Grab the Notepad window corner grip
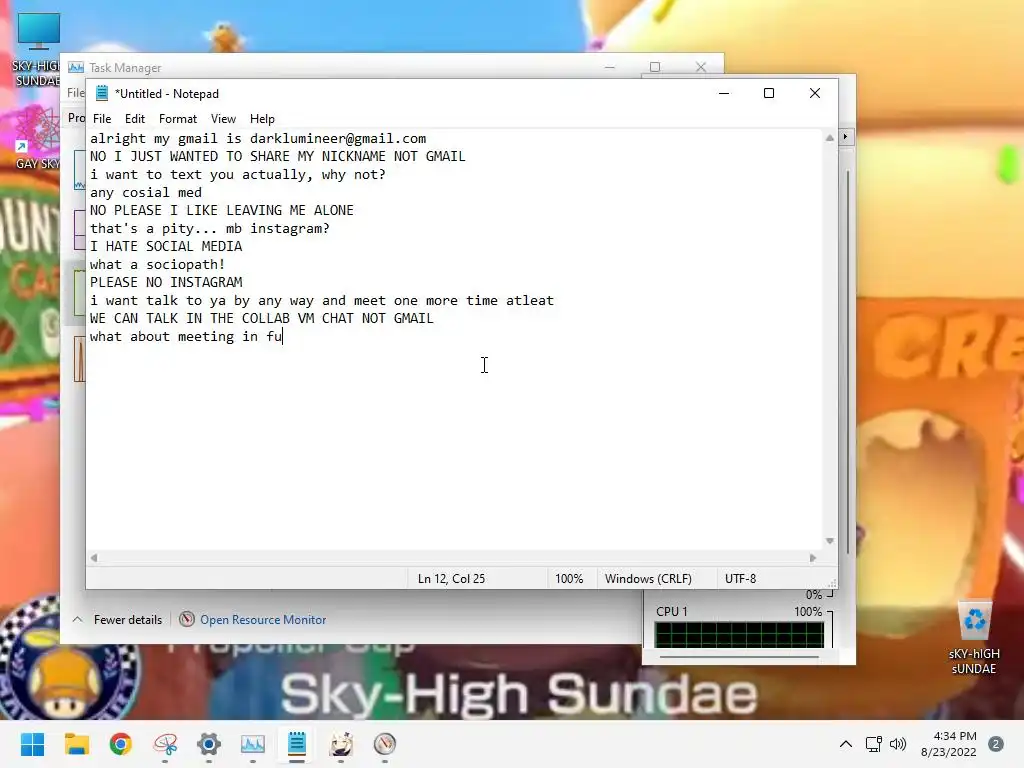The image size is (1024, 768). [x=832, y=583]
